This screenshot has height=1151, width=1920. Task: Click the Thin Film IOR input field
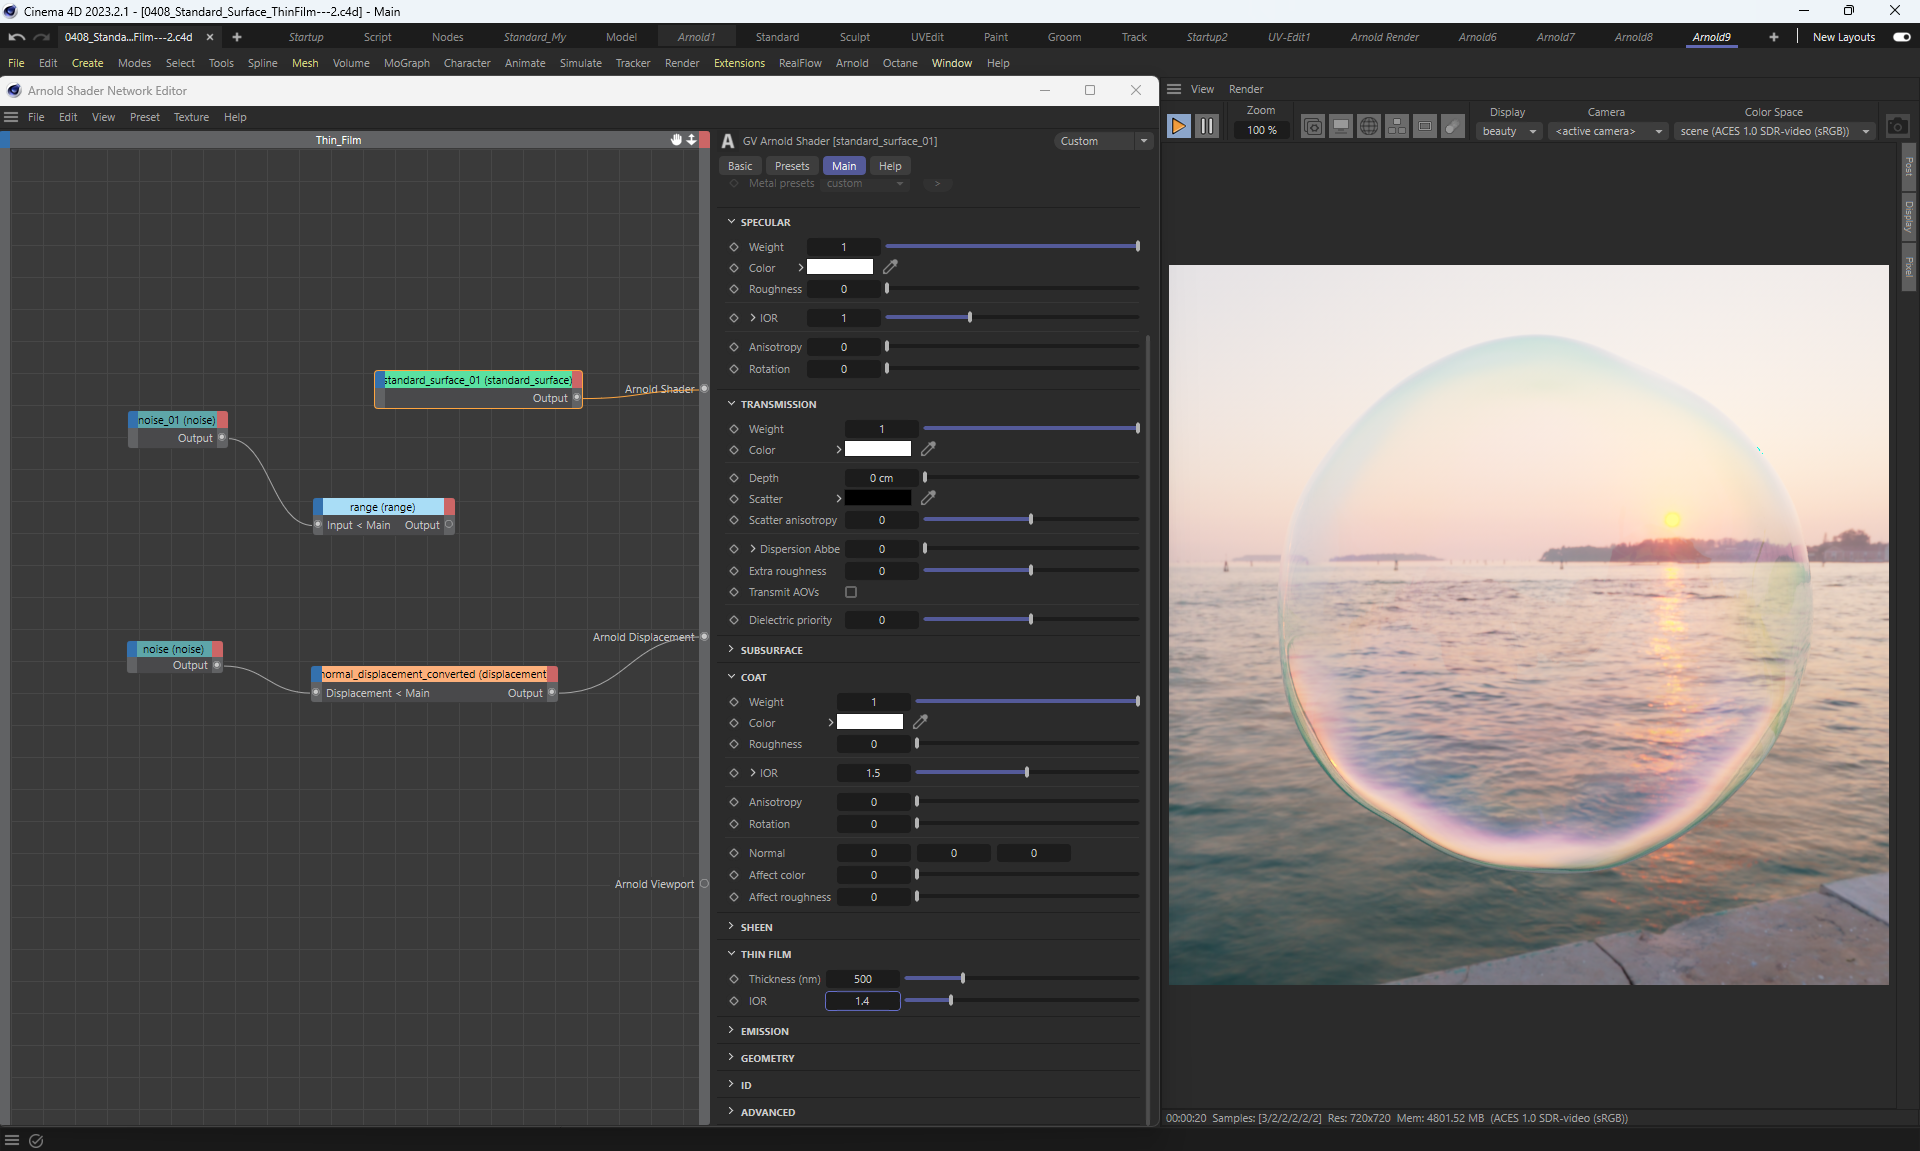[x=862, y=1001]
